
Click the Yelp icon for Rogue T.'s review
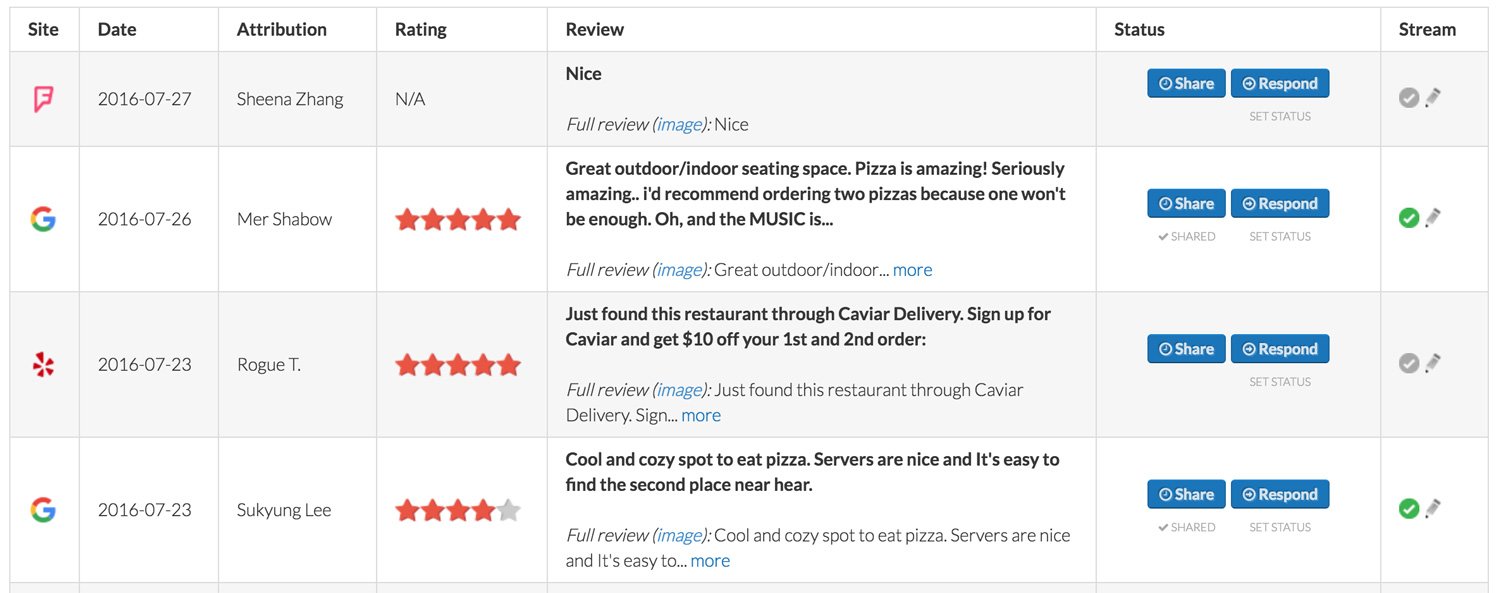pos(43,365)
